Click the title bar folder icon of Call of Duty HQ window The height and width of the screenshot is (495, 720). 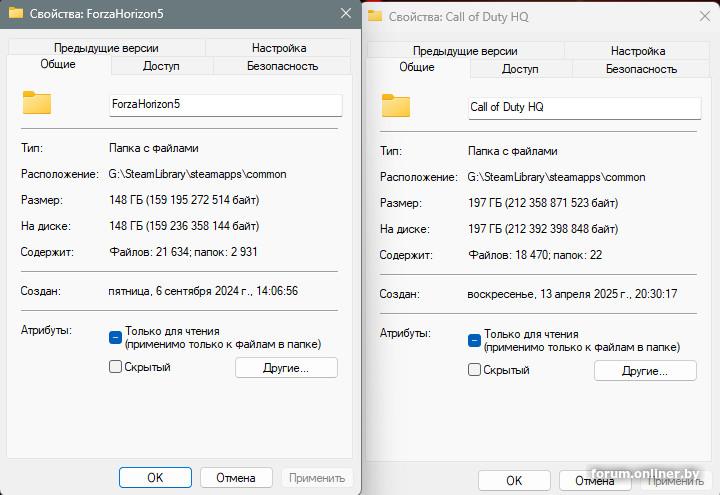[x=375, y=16]
